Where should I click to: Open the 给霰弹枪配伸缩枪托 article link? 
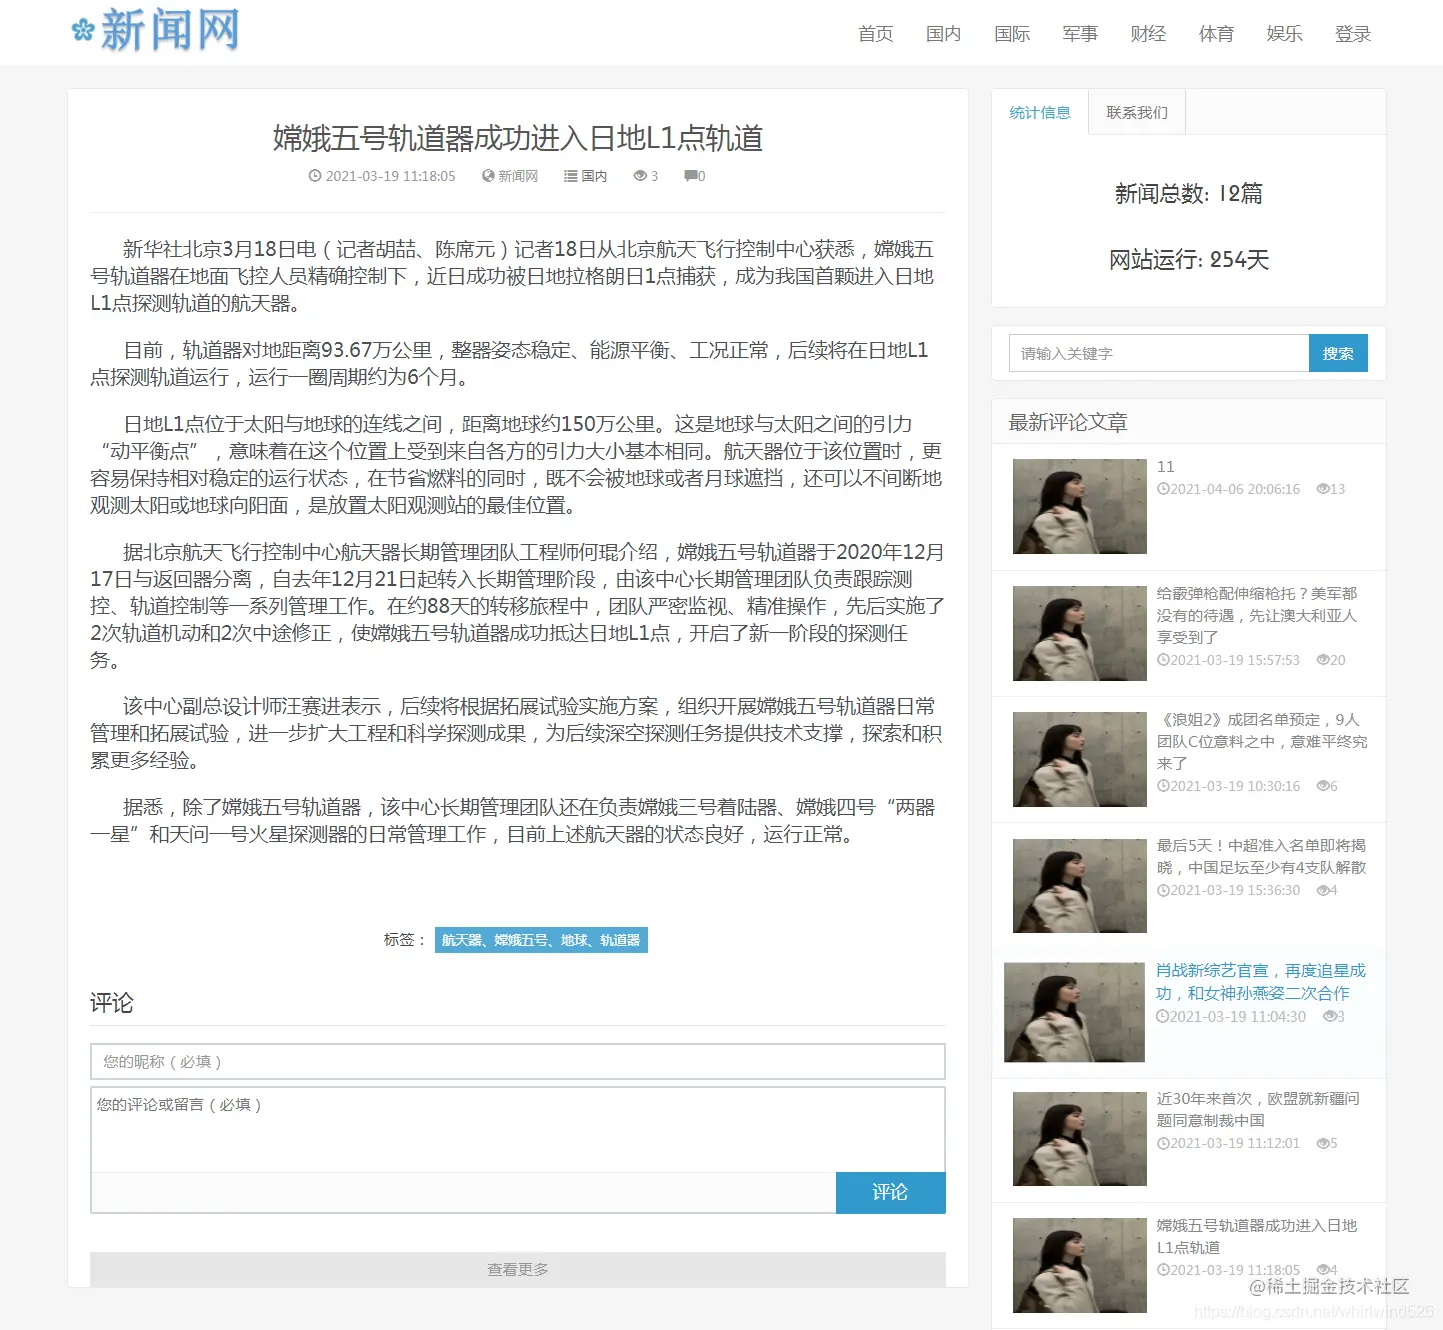click(x=1257, y=615)
